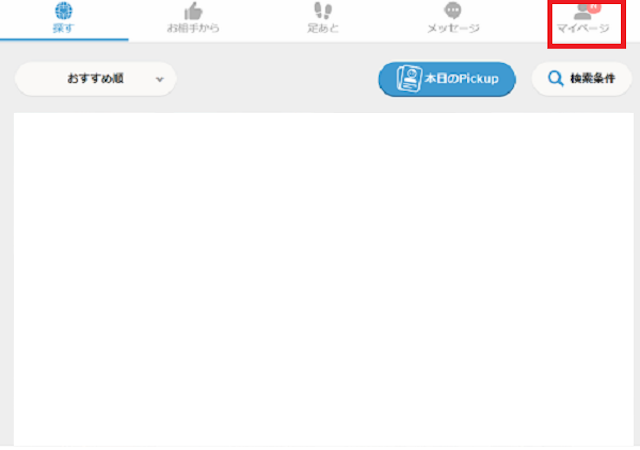640x450 pixels.
Task: Click the 本日のPickup button text
Action: [x=461, y=78]
